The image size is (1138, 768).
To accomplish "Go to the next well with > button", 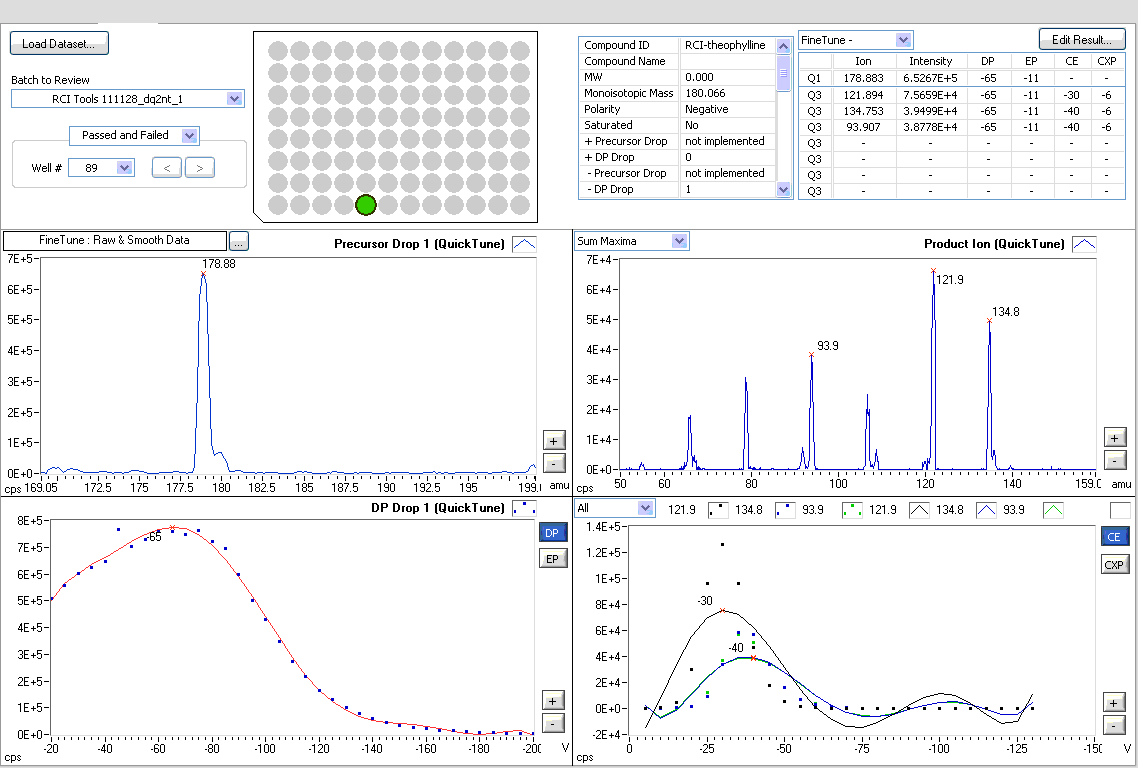I will pyautogui.click(x=200, y=168).
